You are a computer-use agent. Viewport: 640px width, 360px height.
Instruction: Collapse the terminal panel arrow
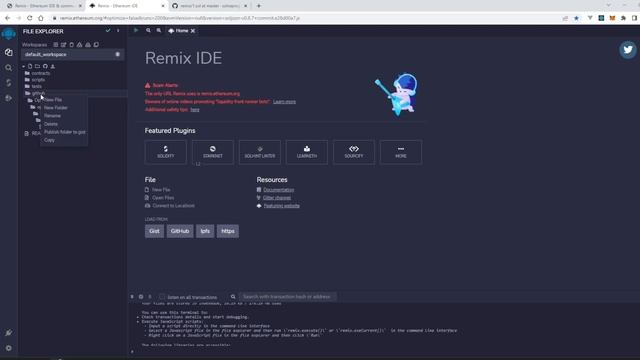132,297
